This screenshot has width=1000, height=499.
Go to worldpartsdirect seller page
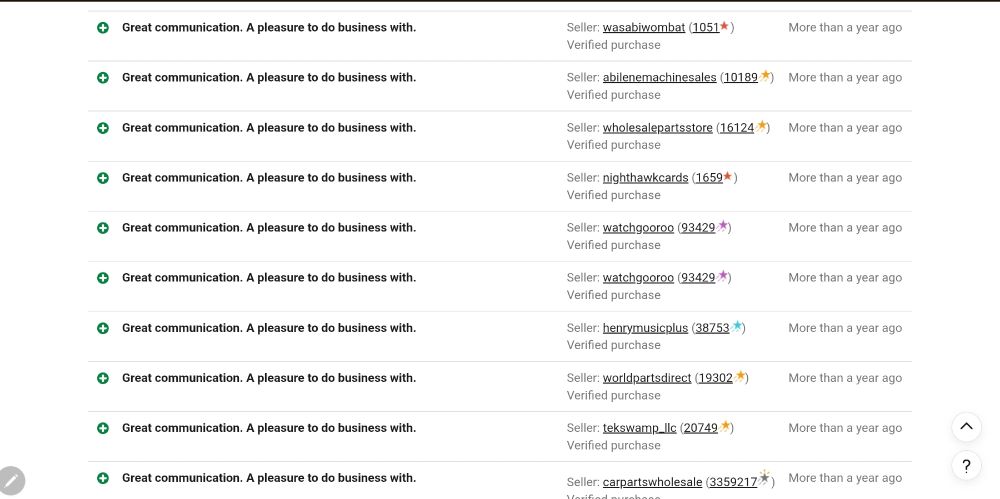click(x=647, y=378)
